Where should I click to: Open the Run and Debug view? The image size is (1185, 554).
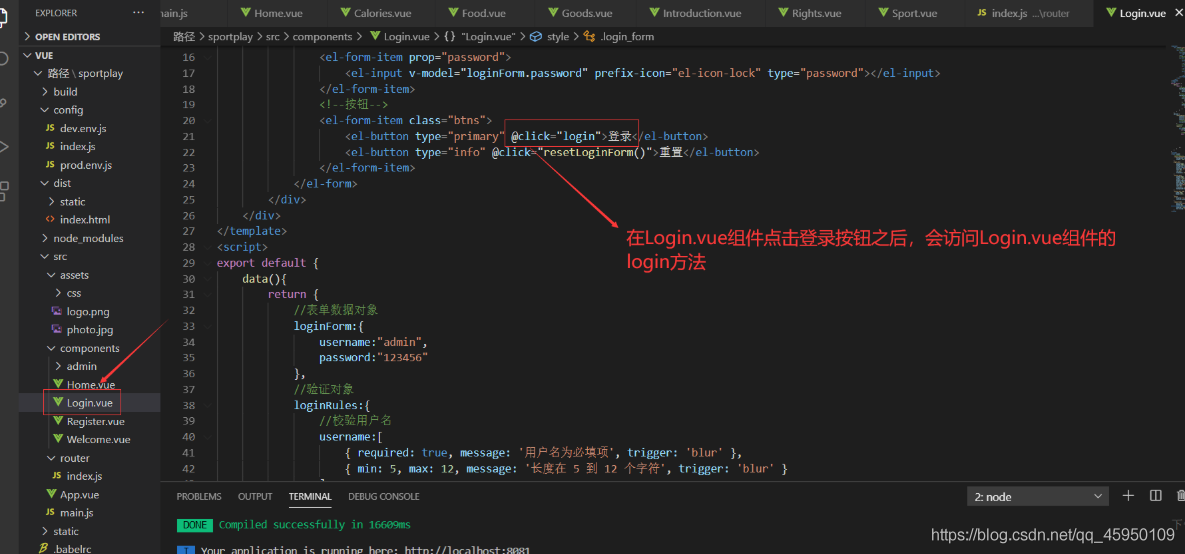pos(5,146)
